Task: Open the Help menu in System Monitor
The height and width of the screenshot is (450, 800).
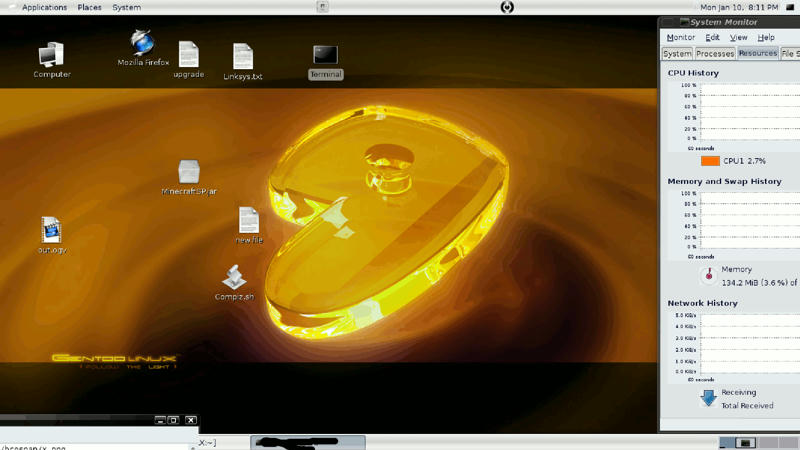Action: tap(766, 37)
